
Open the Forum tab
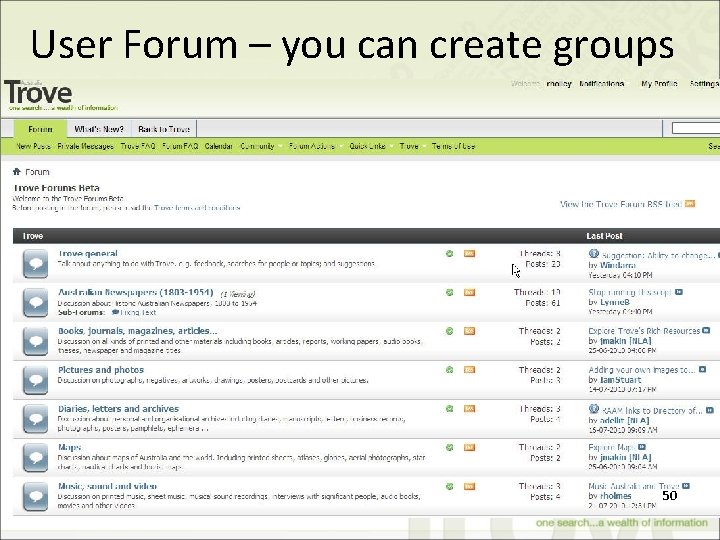click(40, 129)
